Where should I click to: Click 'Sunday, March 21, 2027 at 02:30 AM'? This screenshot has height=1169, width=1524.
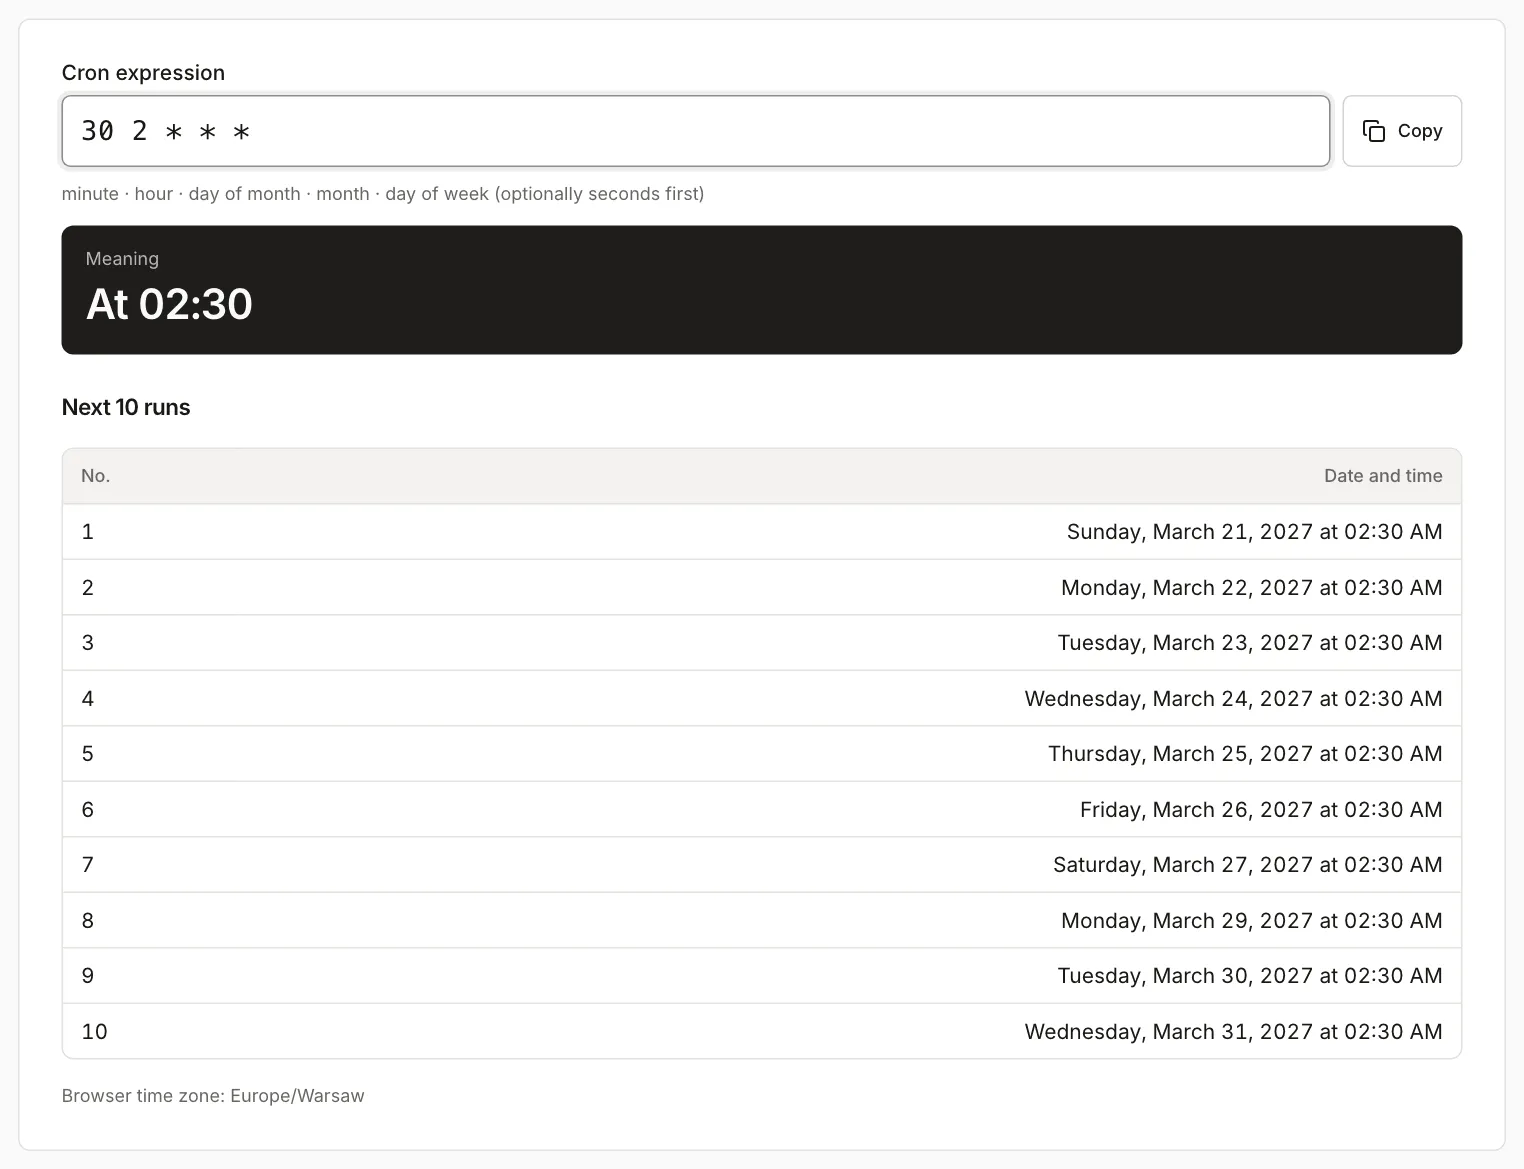click(x=1254, y=532)
